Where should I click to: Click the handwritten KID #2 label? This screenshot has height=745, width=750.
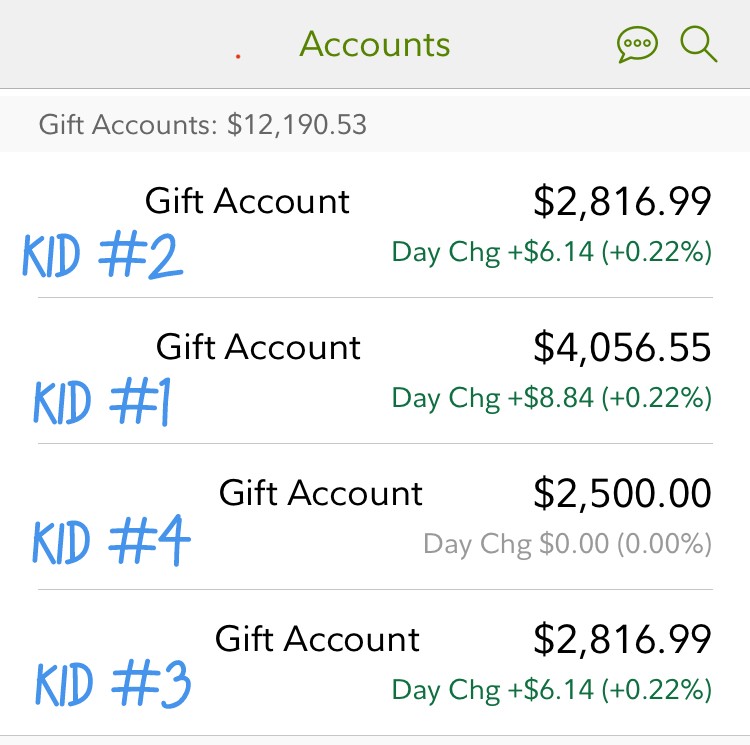103,257
